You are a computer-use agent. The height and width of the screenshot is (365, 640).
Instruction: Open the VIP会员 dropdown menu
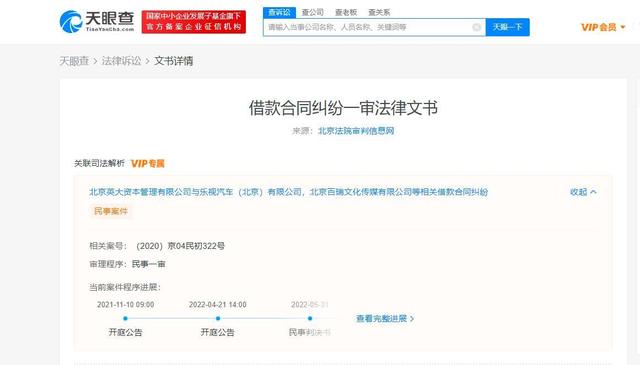[x=603, y=27]
